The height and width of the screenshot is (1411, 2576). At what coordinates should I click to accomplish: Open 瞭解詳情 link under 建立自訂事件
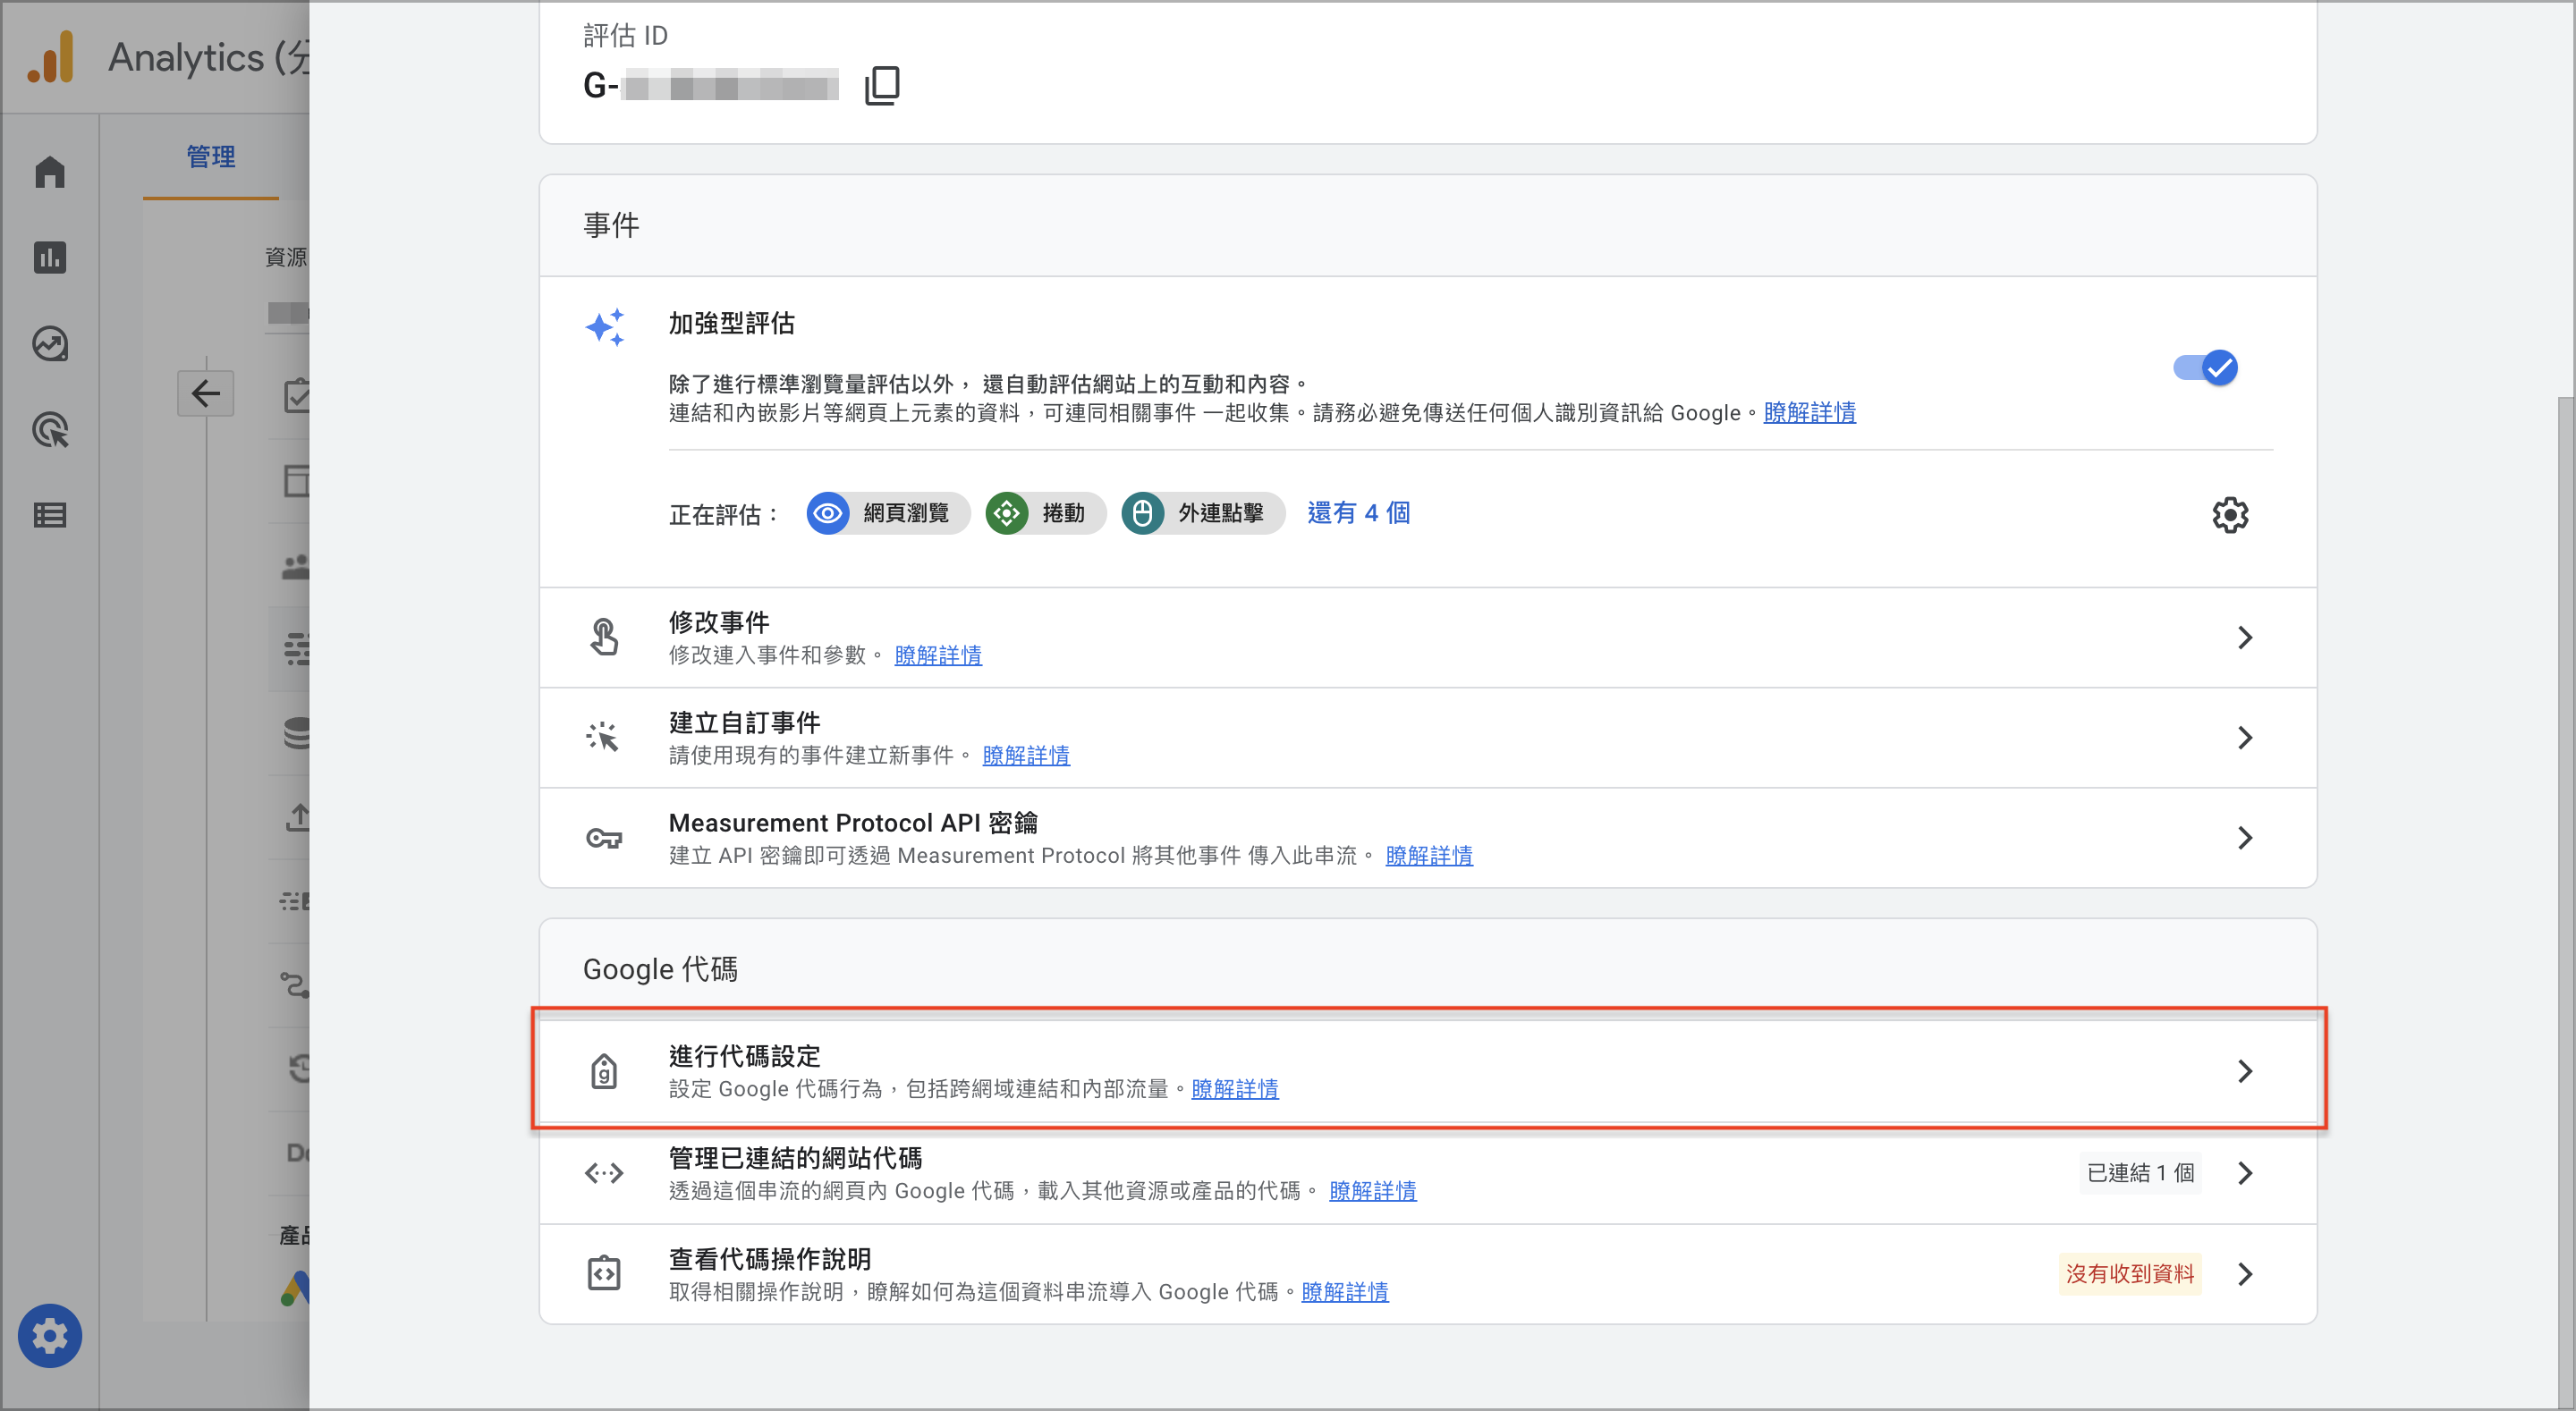(1025, 755)
